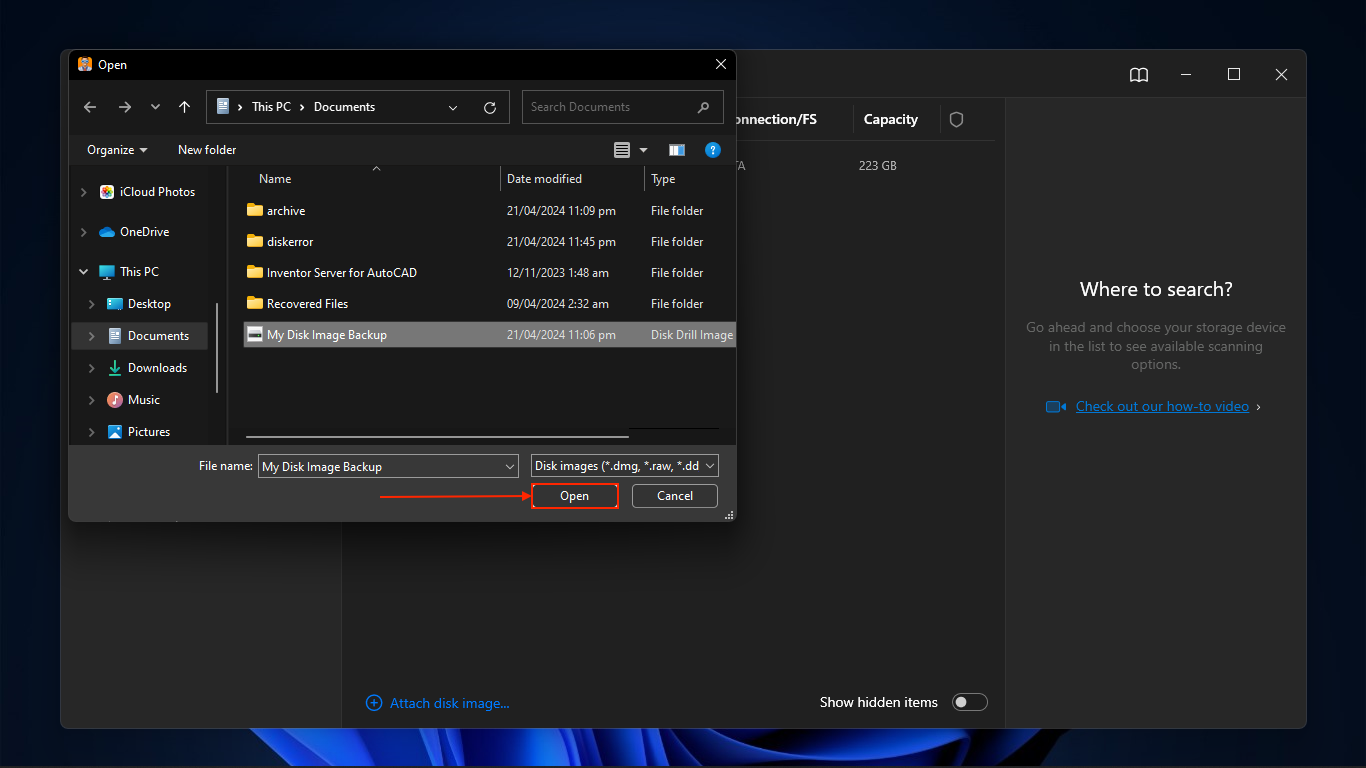This screenshot has height=768, width=1366.
Task: Select OneDrive in navigation pane
Action: (x=134, y=232)
